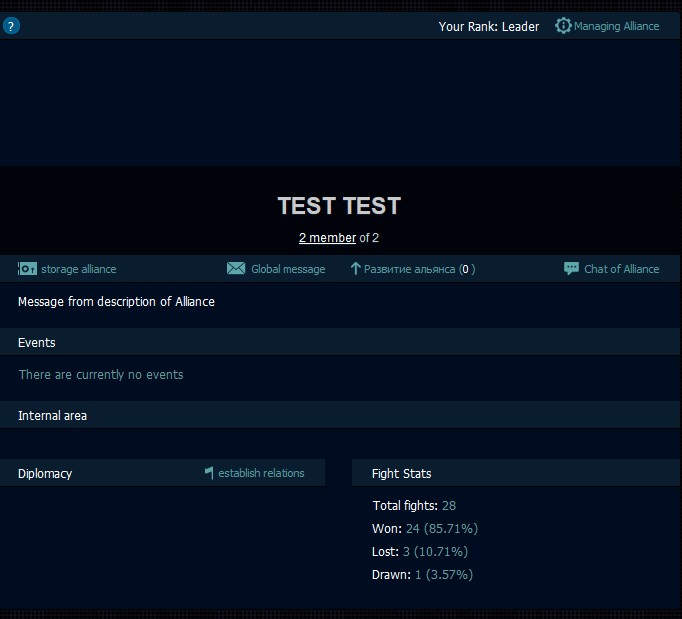The image size is (682, 619).
Task: Open the 2 member list link
Action: (x=327, y=238)
